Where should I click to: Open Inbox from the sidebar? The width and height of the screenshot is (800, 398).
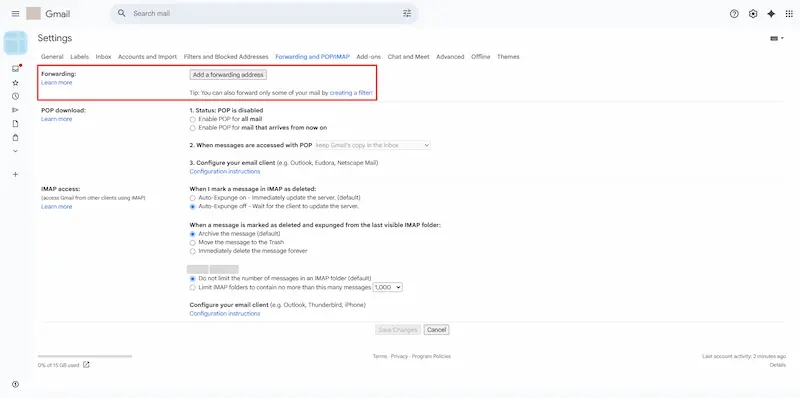[x=15, y=68]
